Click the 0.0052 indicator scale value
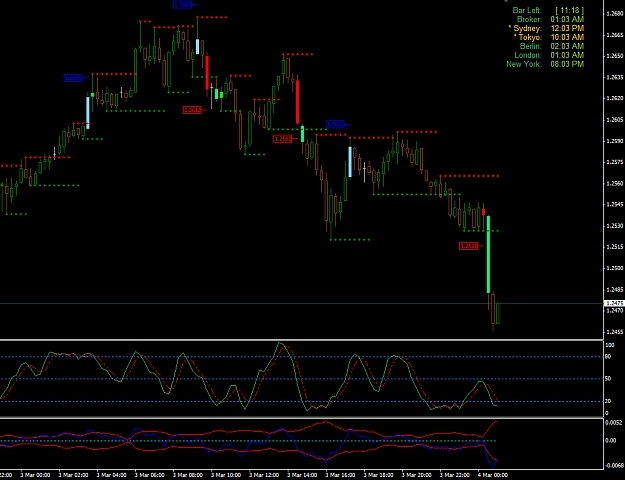The width and height of the screenshot is (625, 480). click(x=613, y=422)
